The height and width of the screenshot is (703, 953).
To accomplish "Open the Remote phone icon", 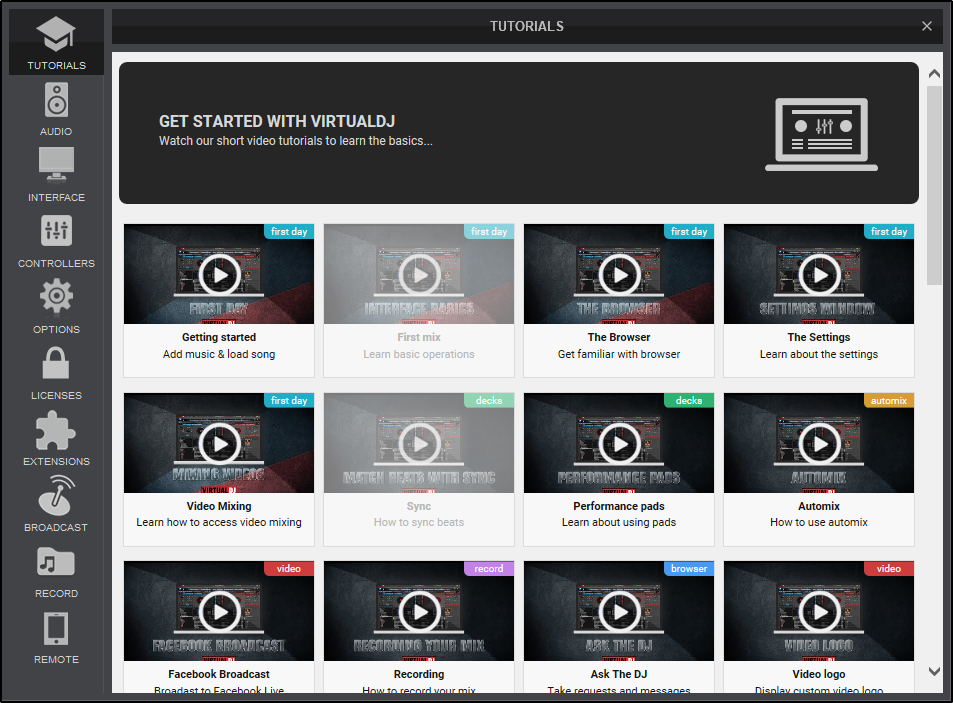I will (56, 628).
